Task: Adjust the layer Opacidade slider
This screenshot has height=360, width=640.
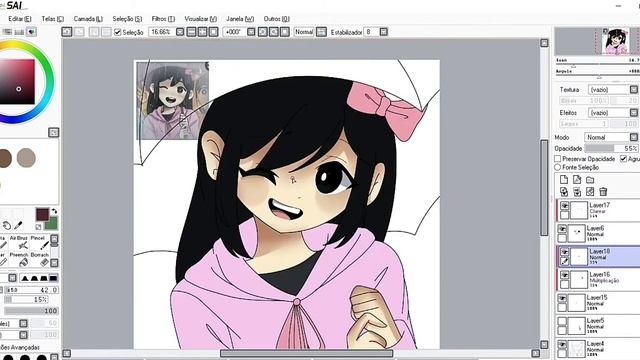Action: tap(611, 149)
